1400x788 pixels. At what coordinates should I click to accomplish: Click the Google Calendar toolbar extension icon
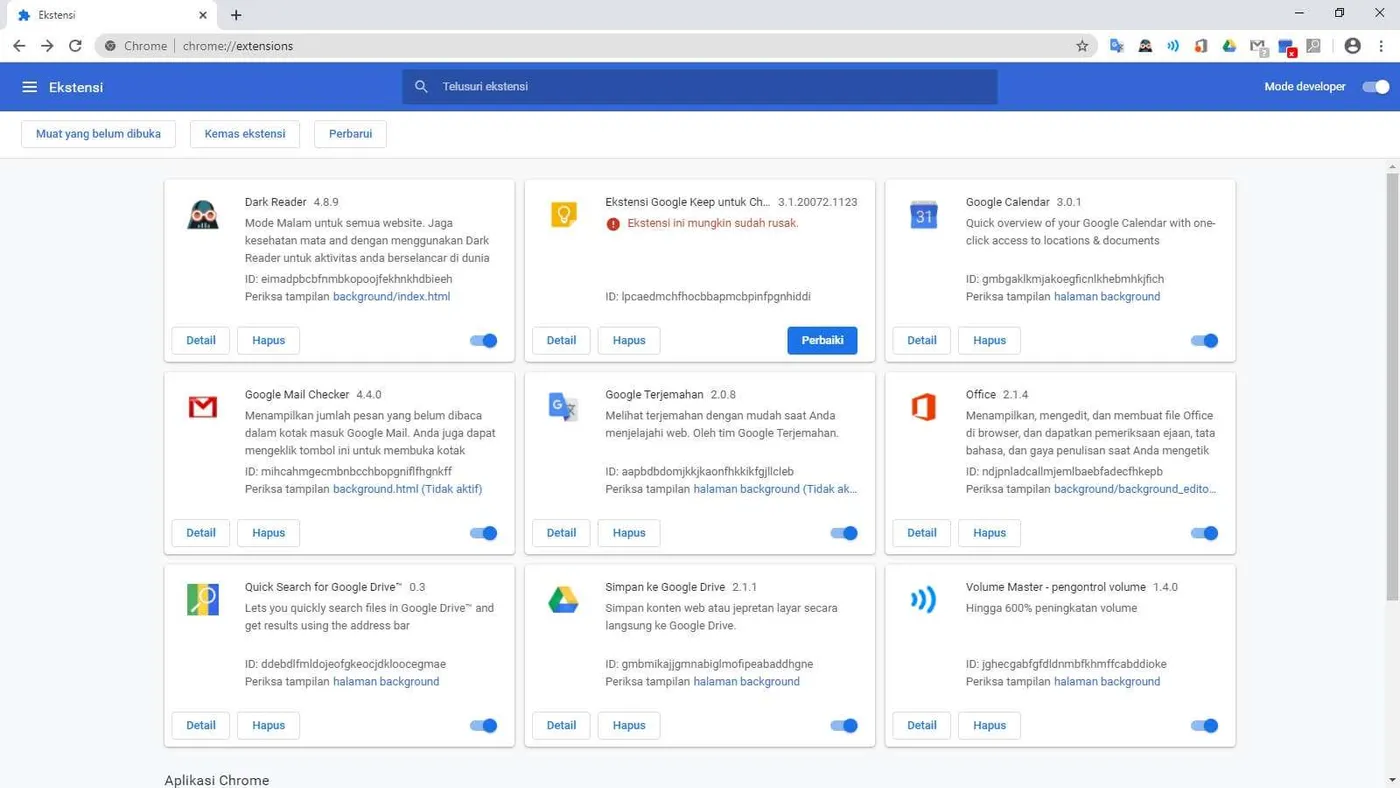1287,46
